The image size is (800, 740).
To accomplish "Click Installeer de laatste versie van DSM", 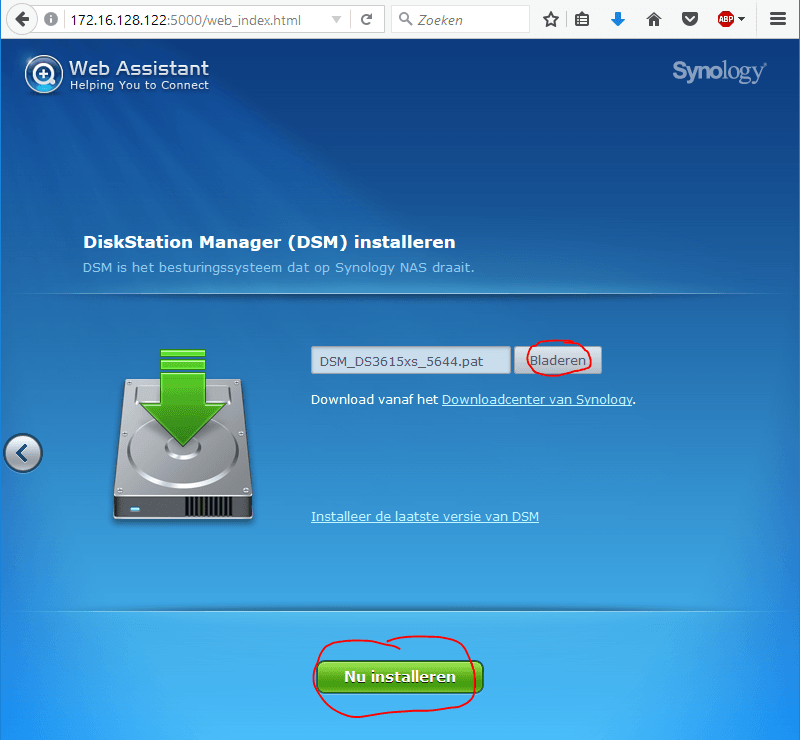I will (425, 516).
